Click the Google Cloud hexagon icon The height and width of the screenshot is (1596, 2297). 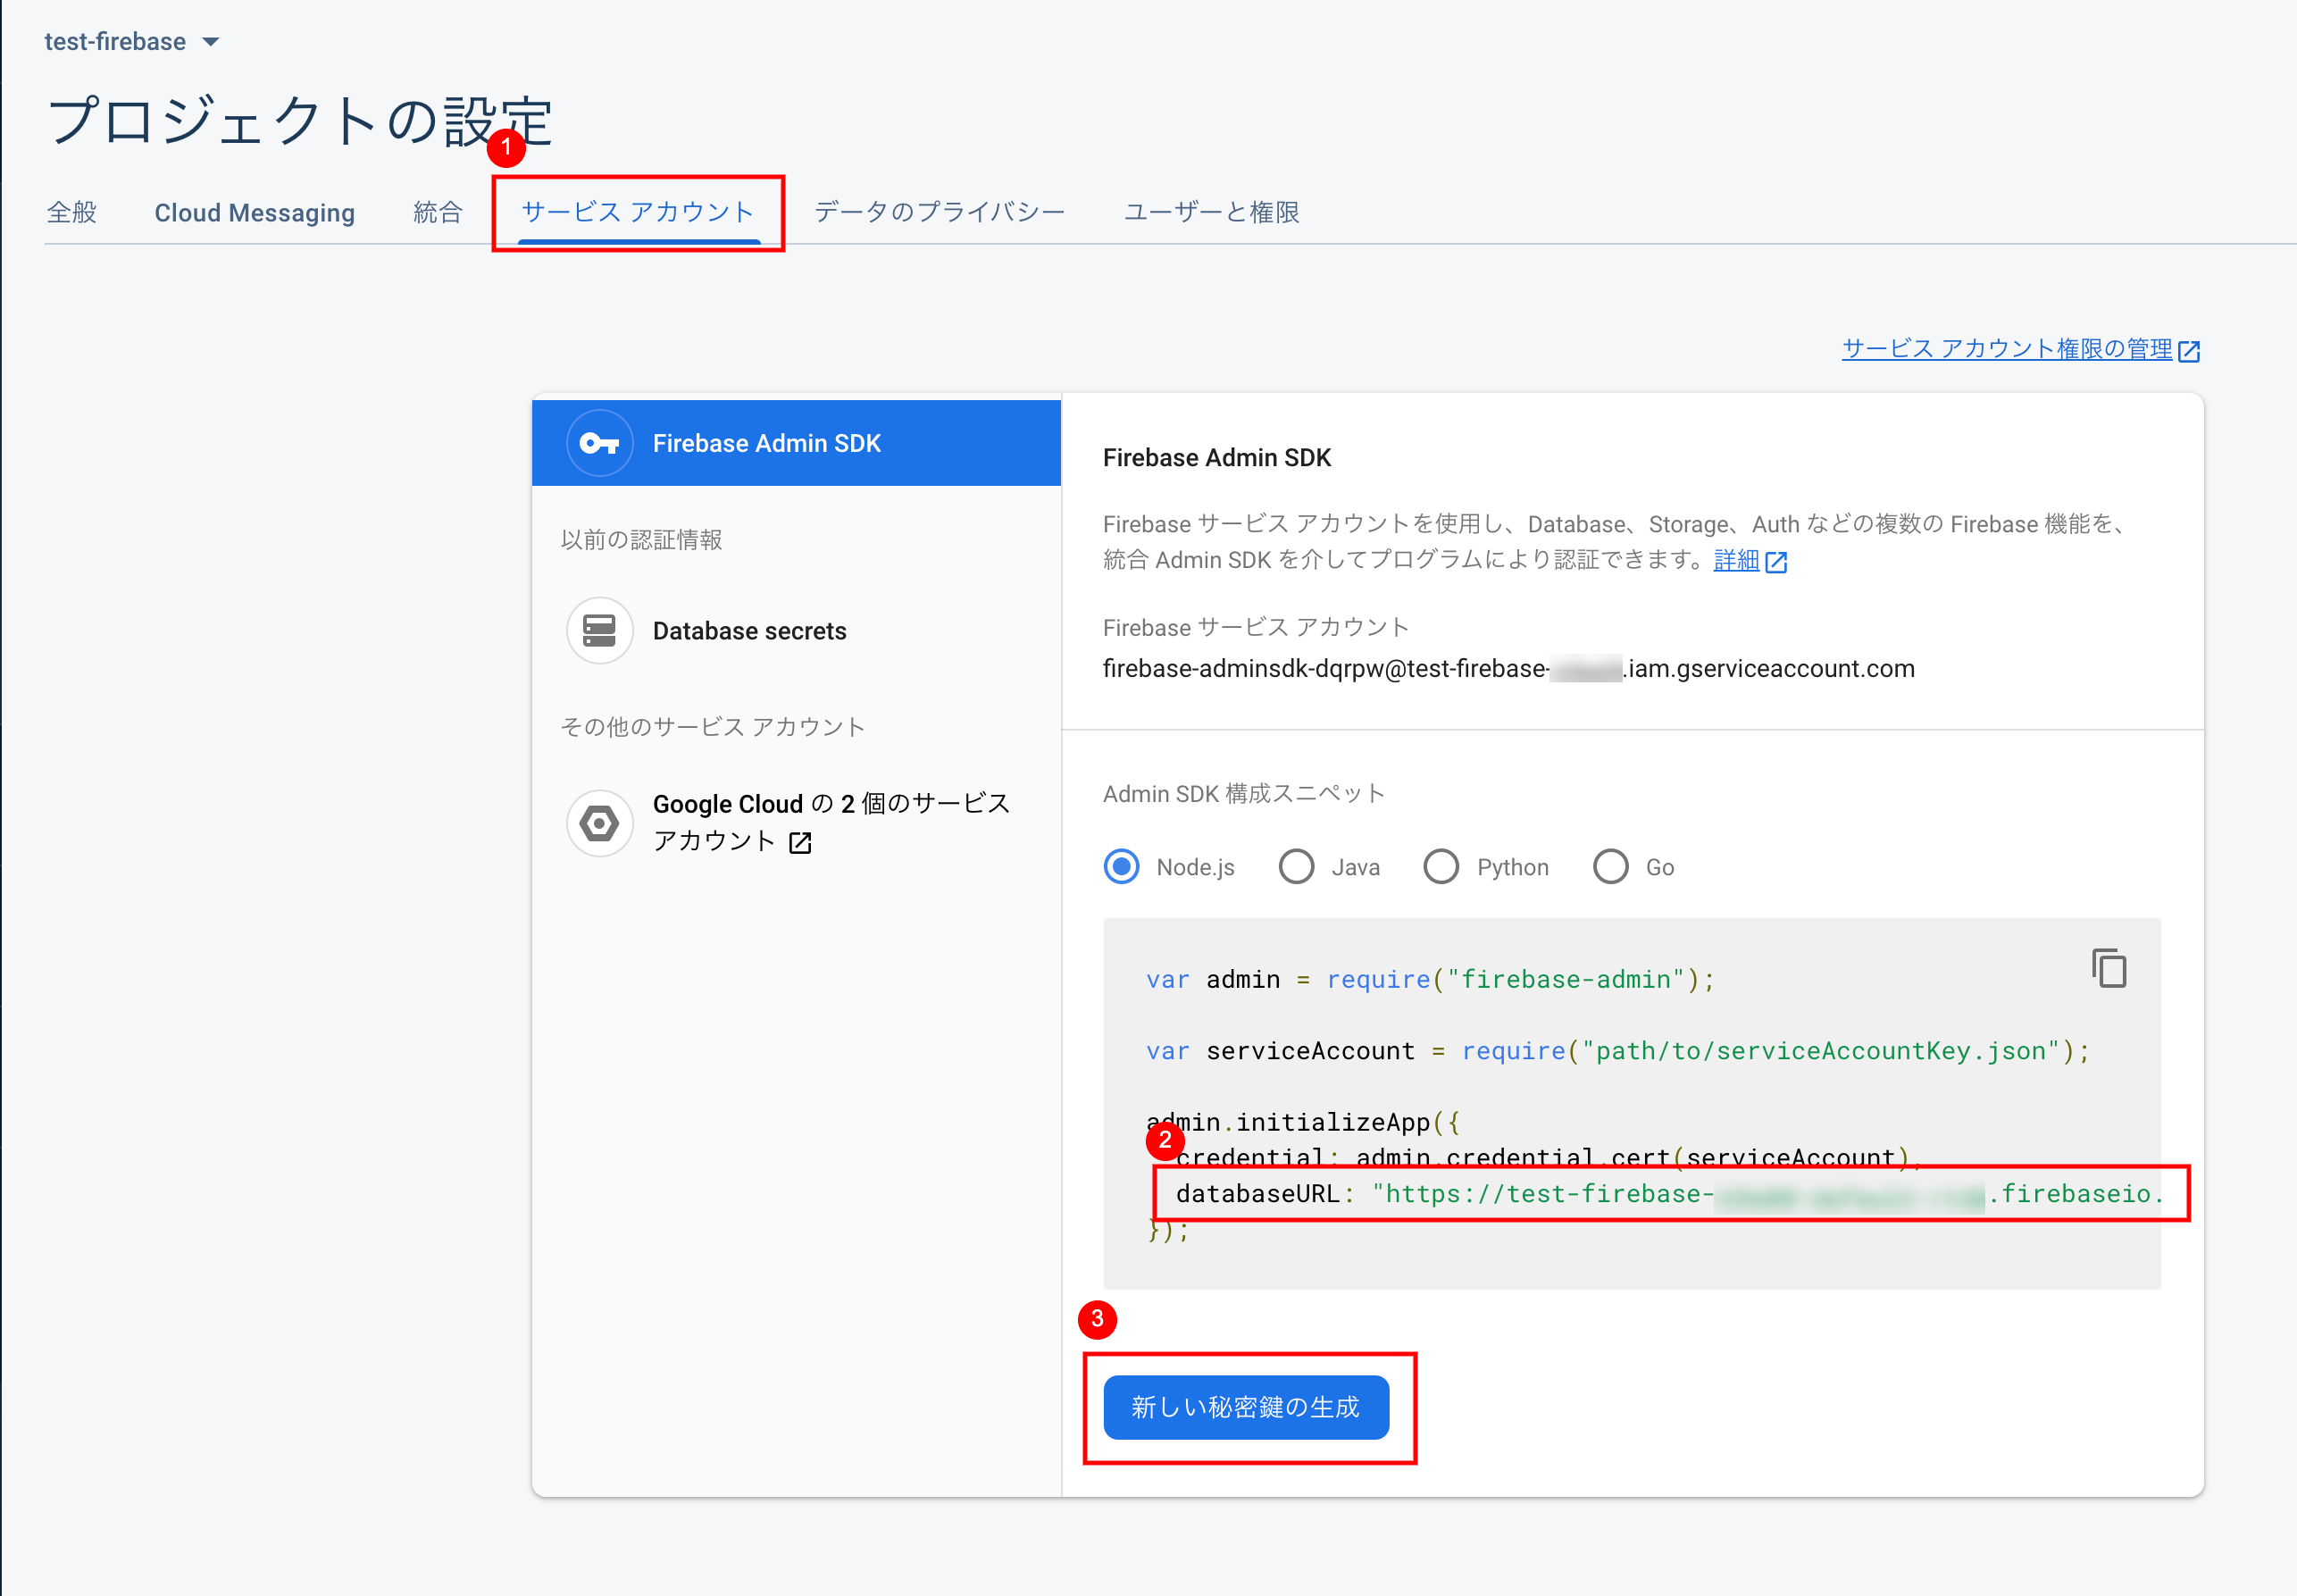coord(600,823)
